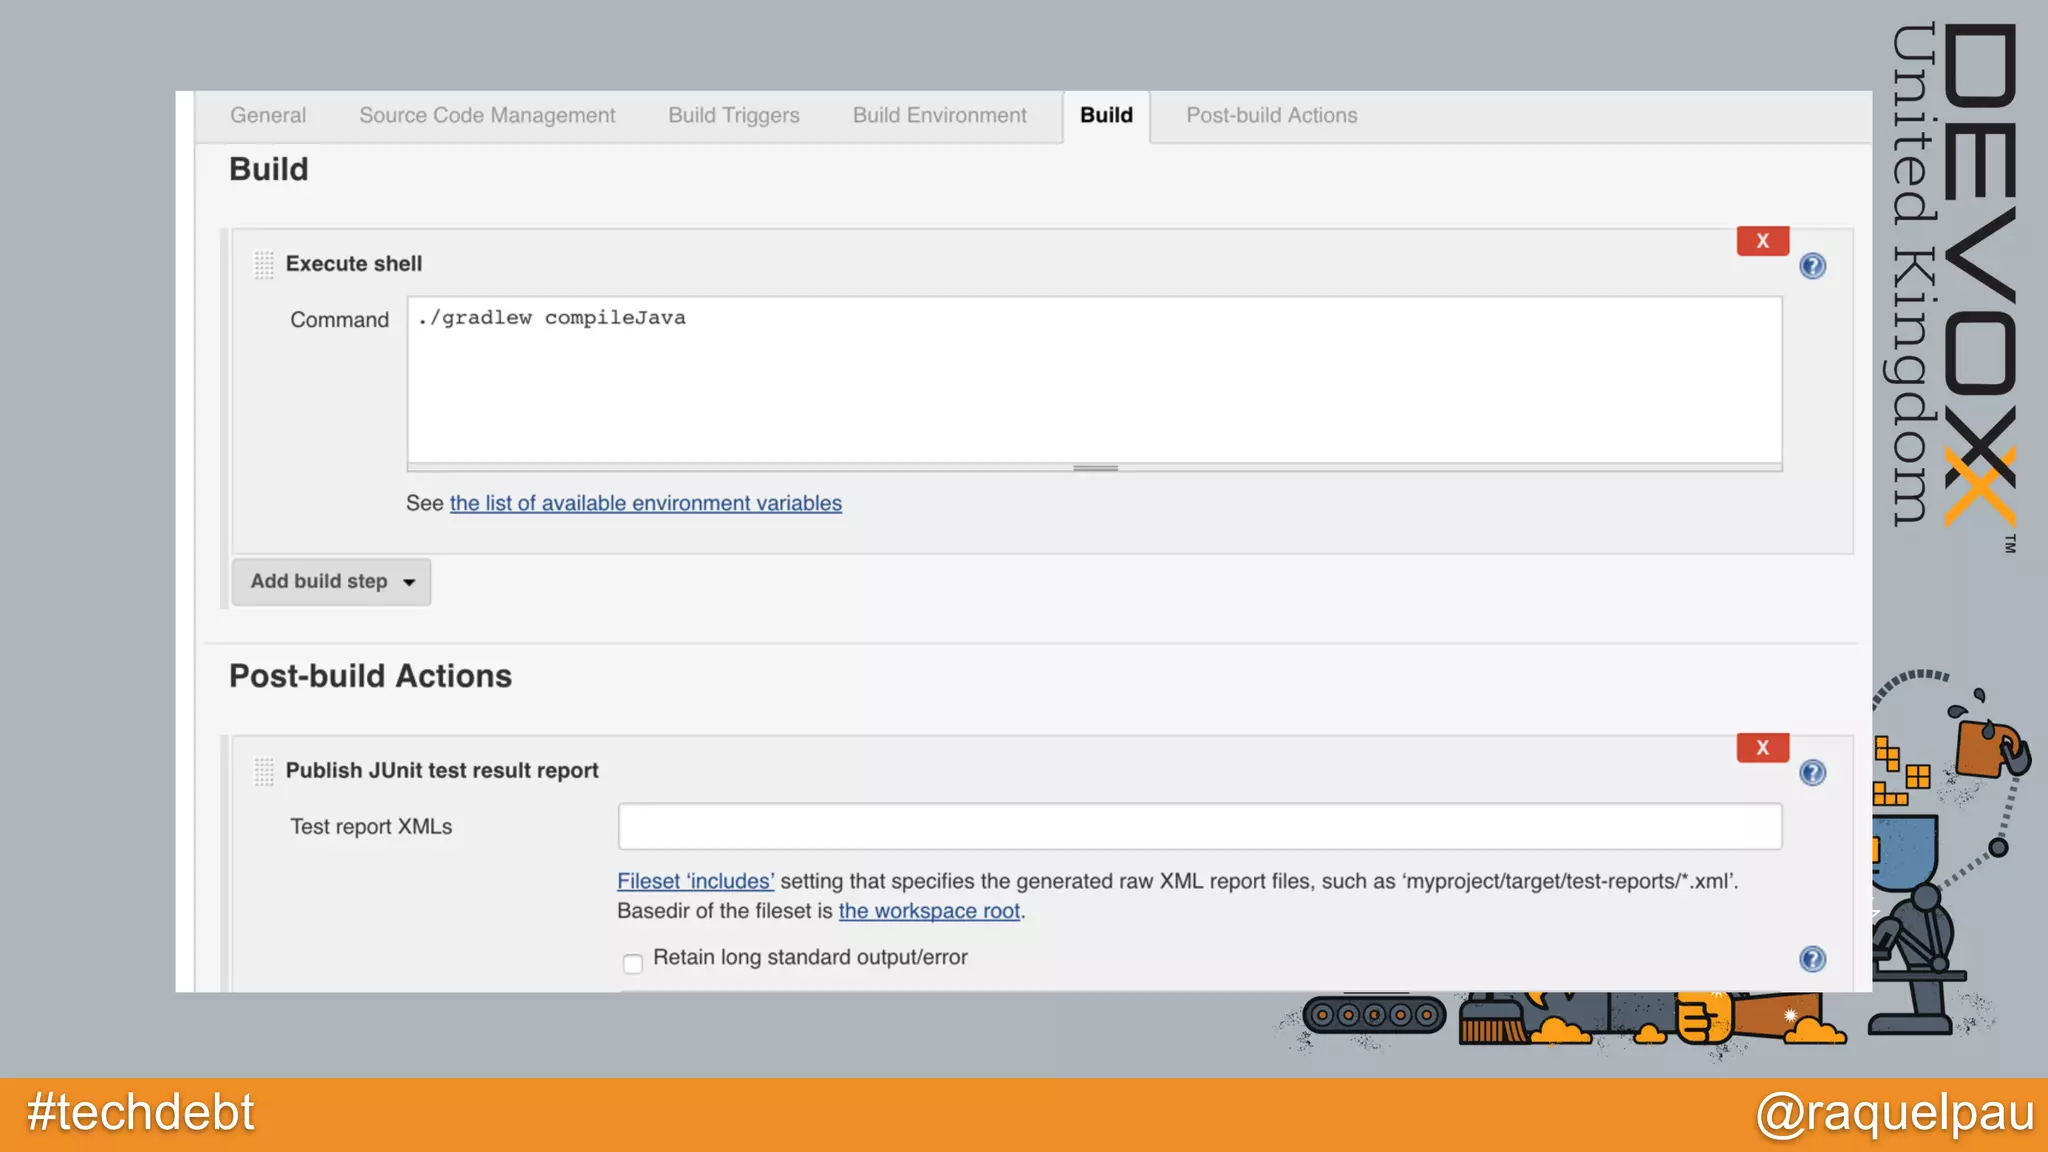Click help icon beside Retain long output
The height and width of the screenshot is (1152, 2048).
1812,959
